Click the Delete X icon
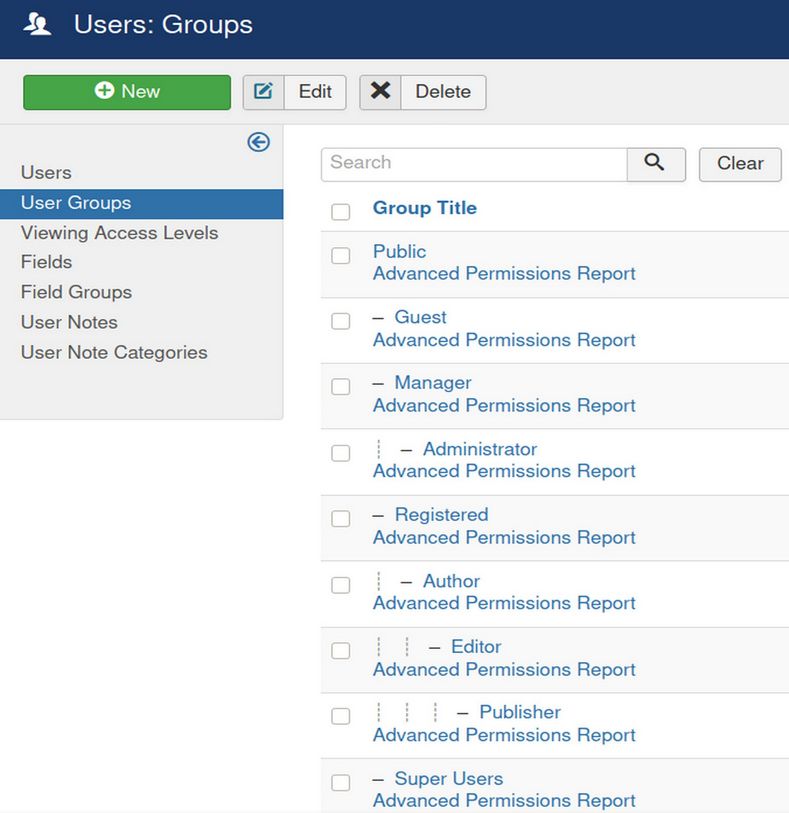The width and height of the screenshot is (789, 813). (380, 92)
